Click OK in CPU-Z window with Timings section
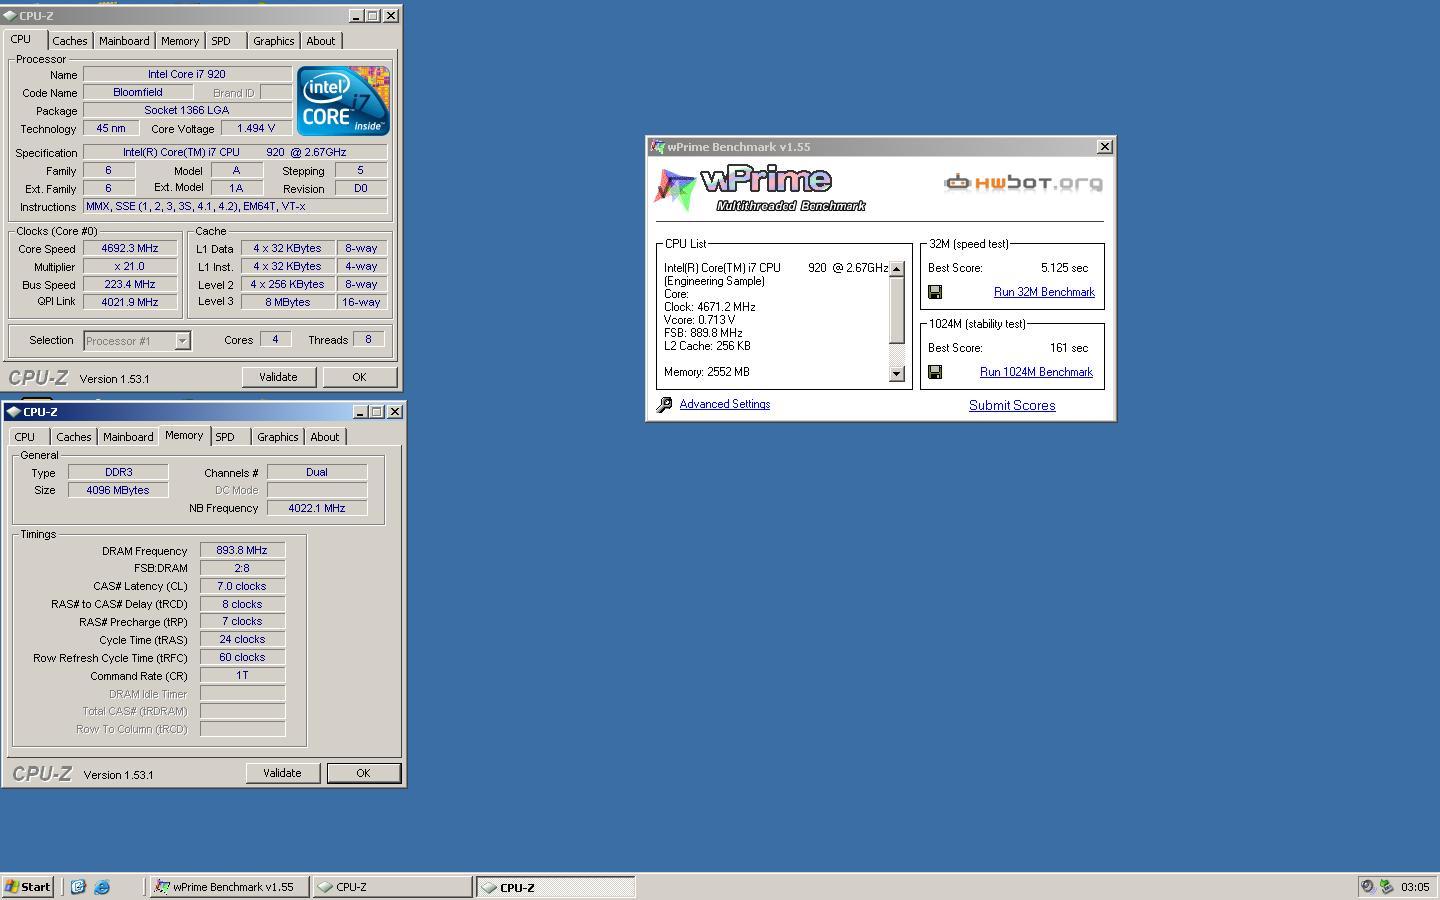Screen dimensions: 1440x900 point(363,773)
